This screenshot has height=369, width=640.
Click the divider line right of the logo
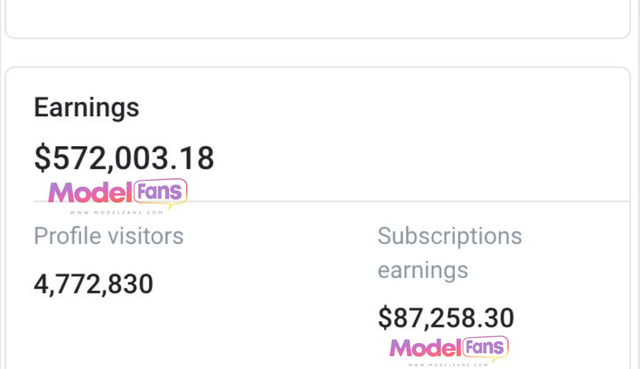click(408, 201)
